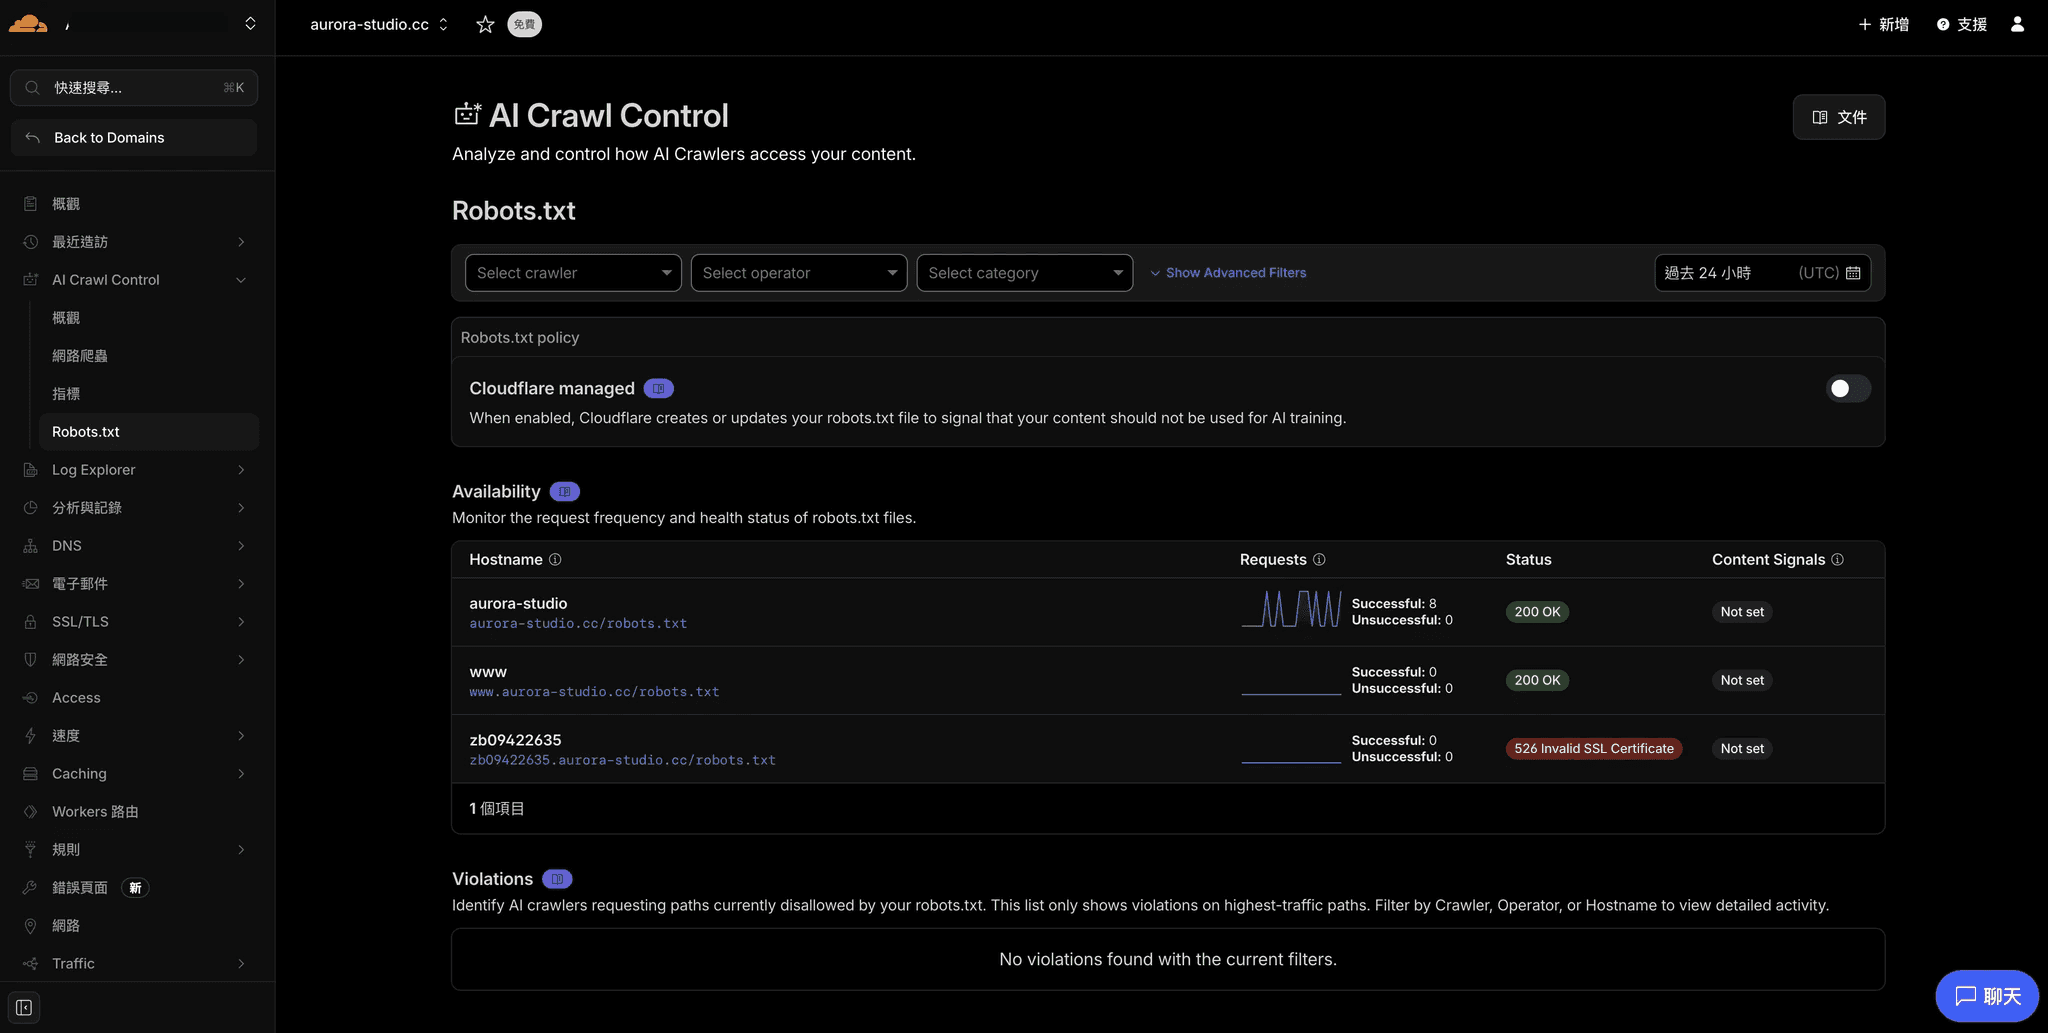Click the Cloudflare managed docs badge icon
The width and height of the screenshot is (2048, 1033).
click(659, 388)
